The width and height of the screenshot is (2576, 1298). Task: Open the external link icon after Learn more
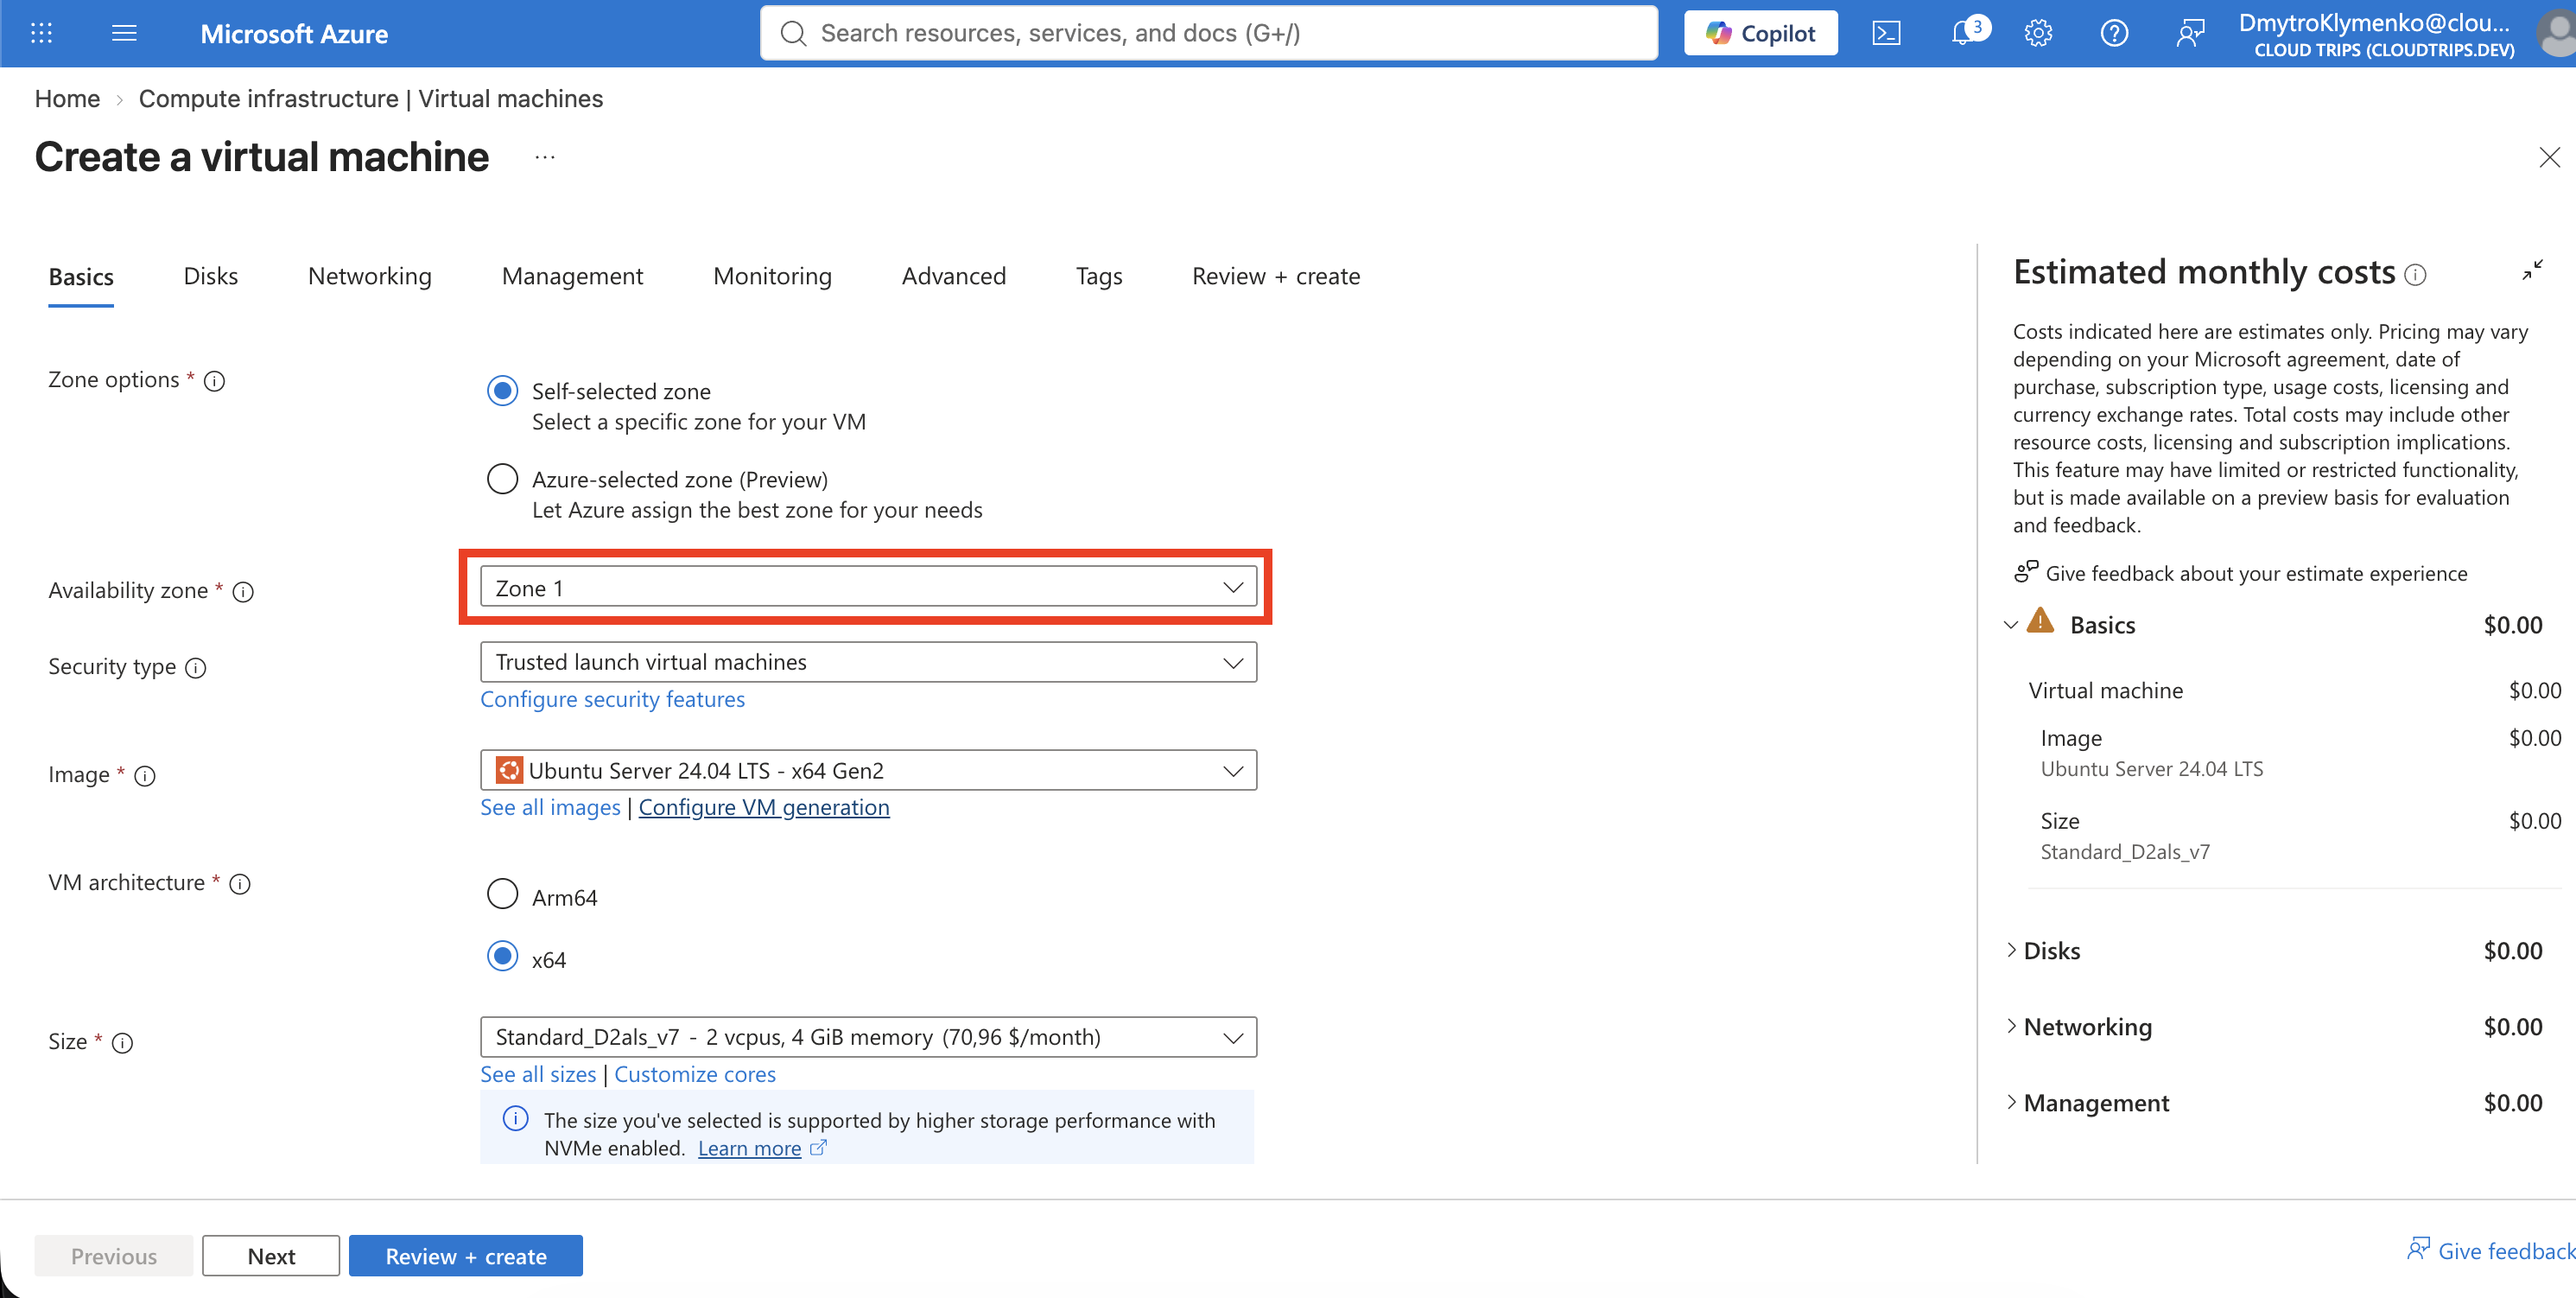818,1148
